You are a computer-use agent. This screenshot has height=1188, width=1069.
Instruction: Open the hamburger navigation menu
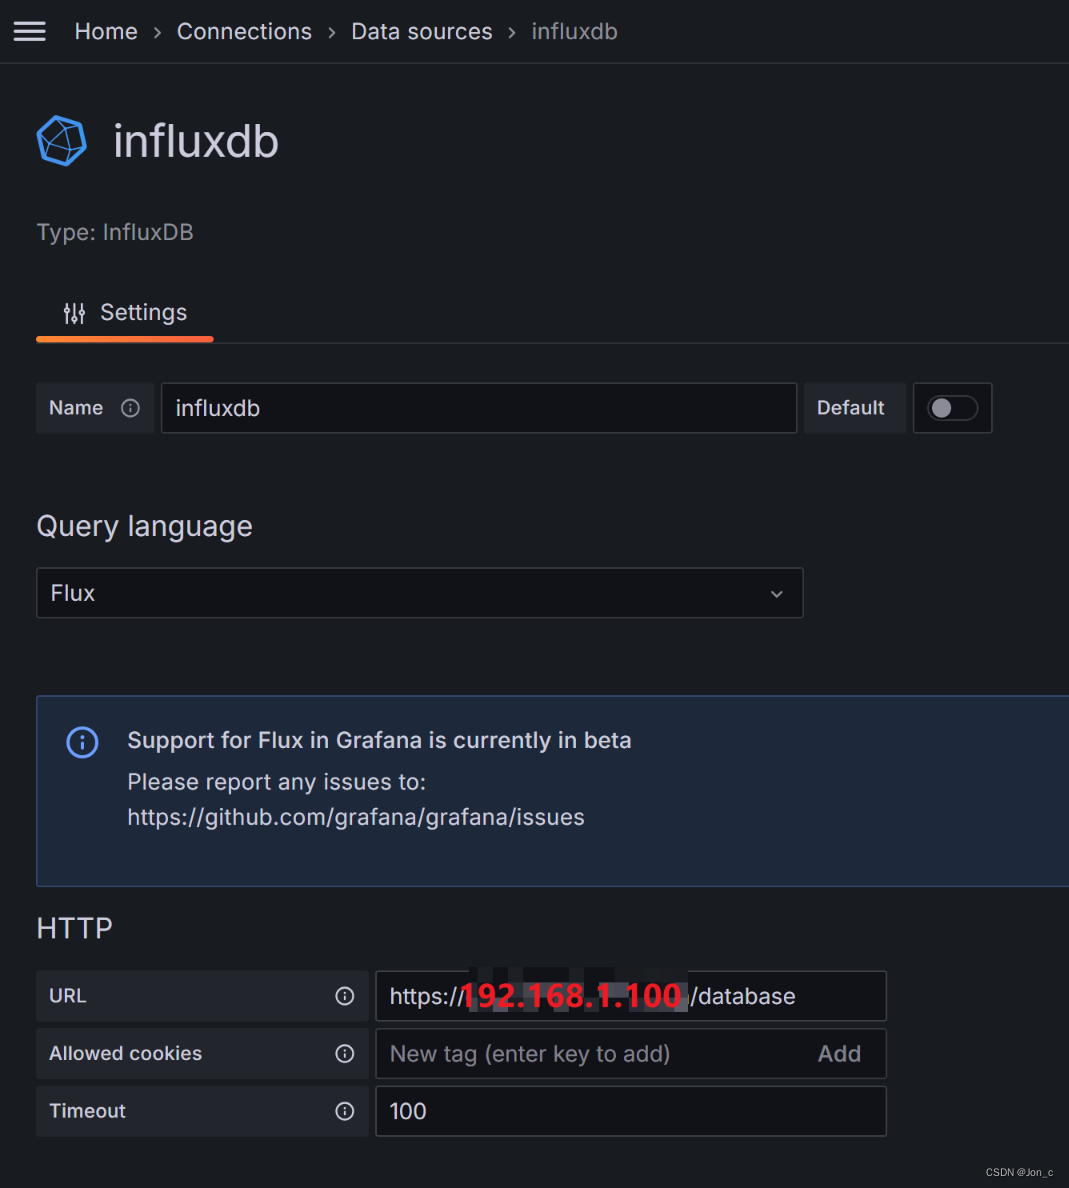coord(30,31)
